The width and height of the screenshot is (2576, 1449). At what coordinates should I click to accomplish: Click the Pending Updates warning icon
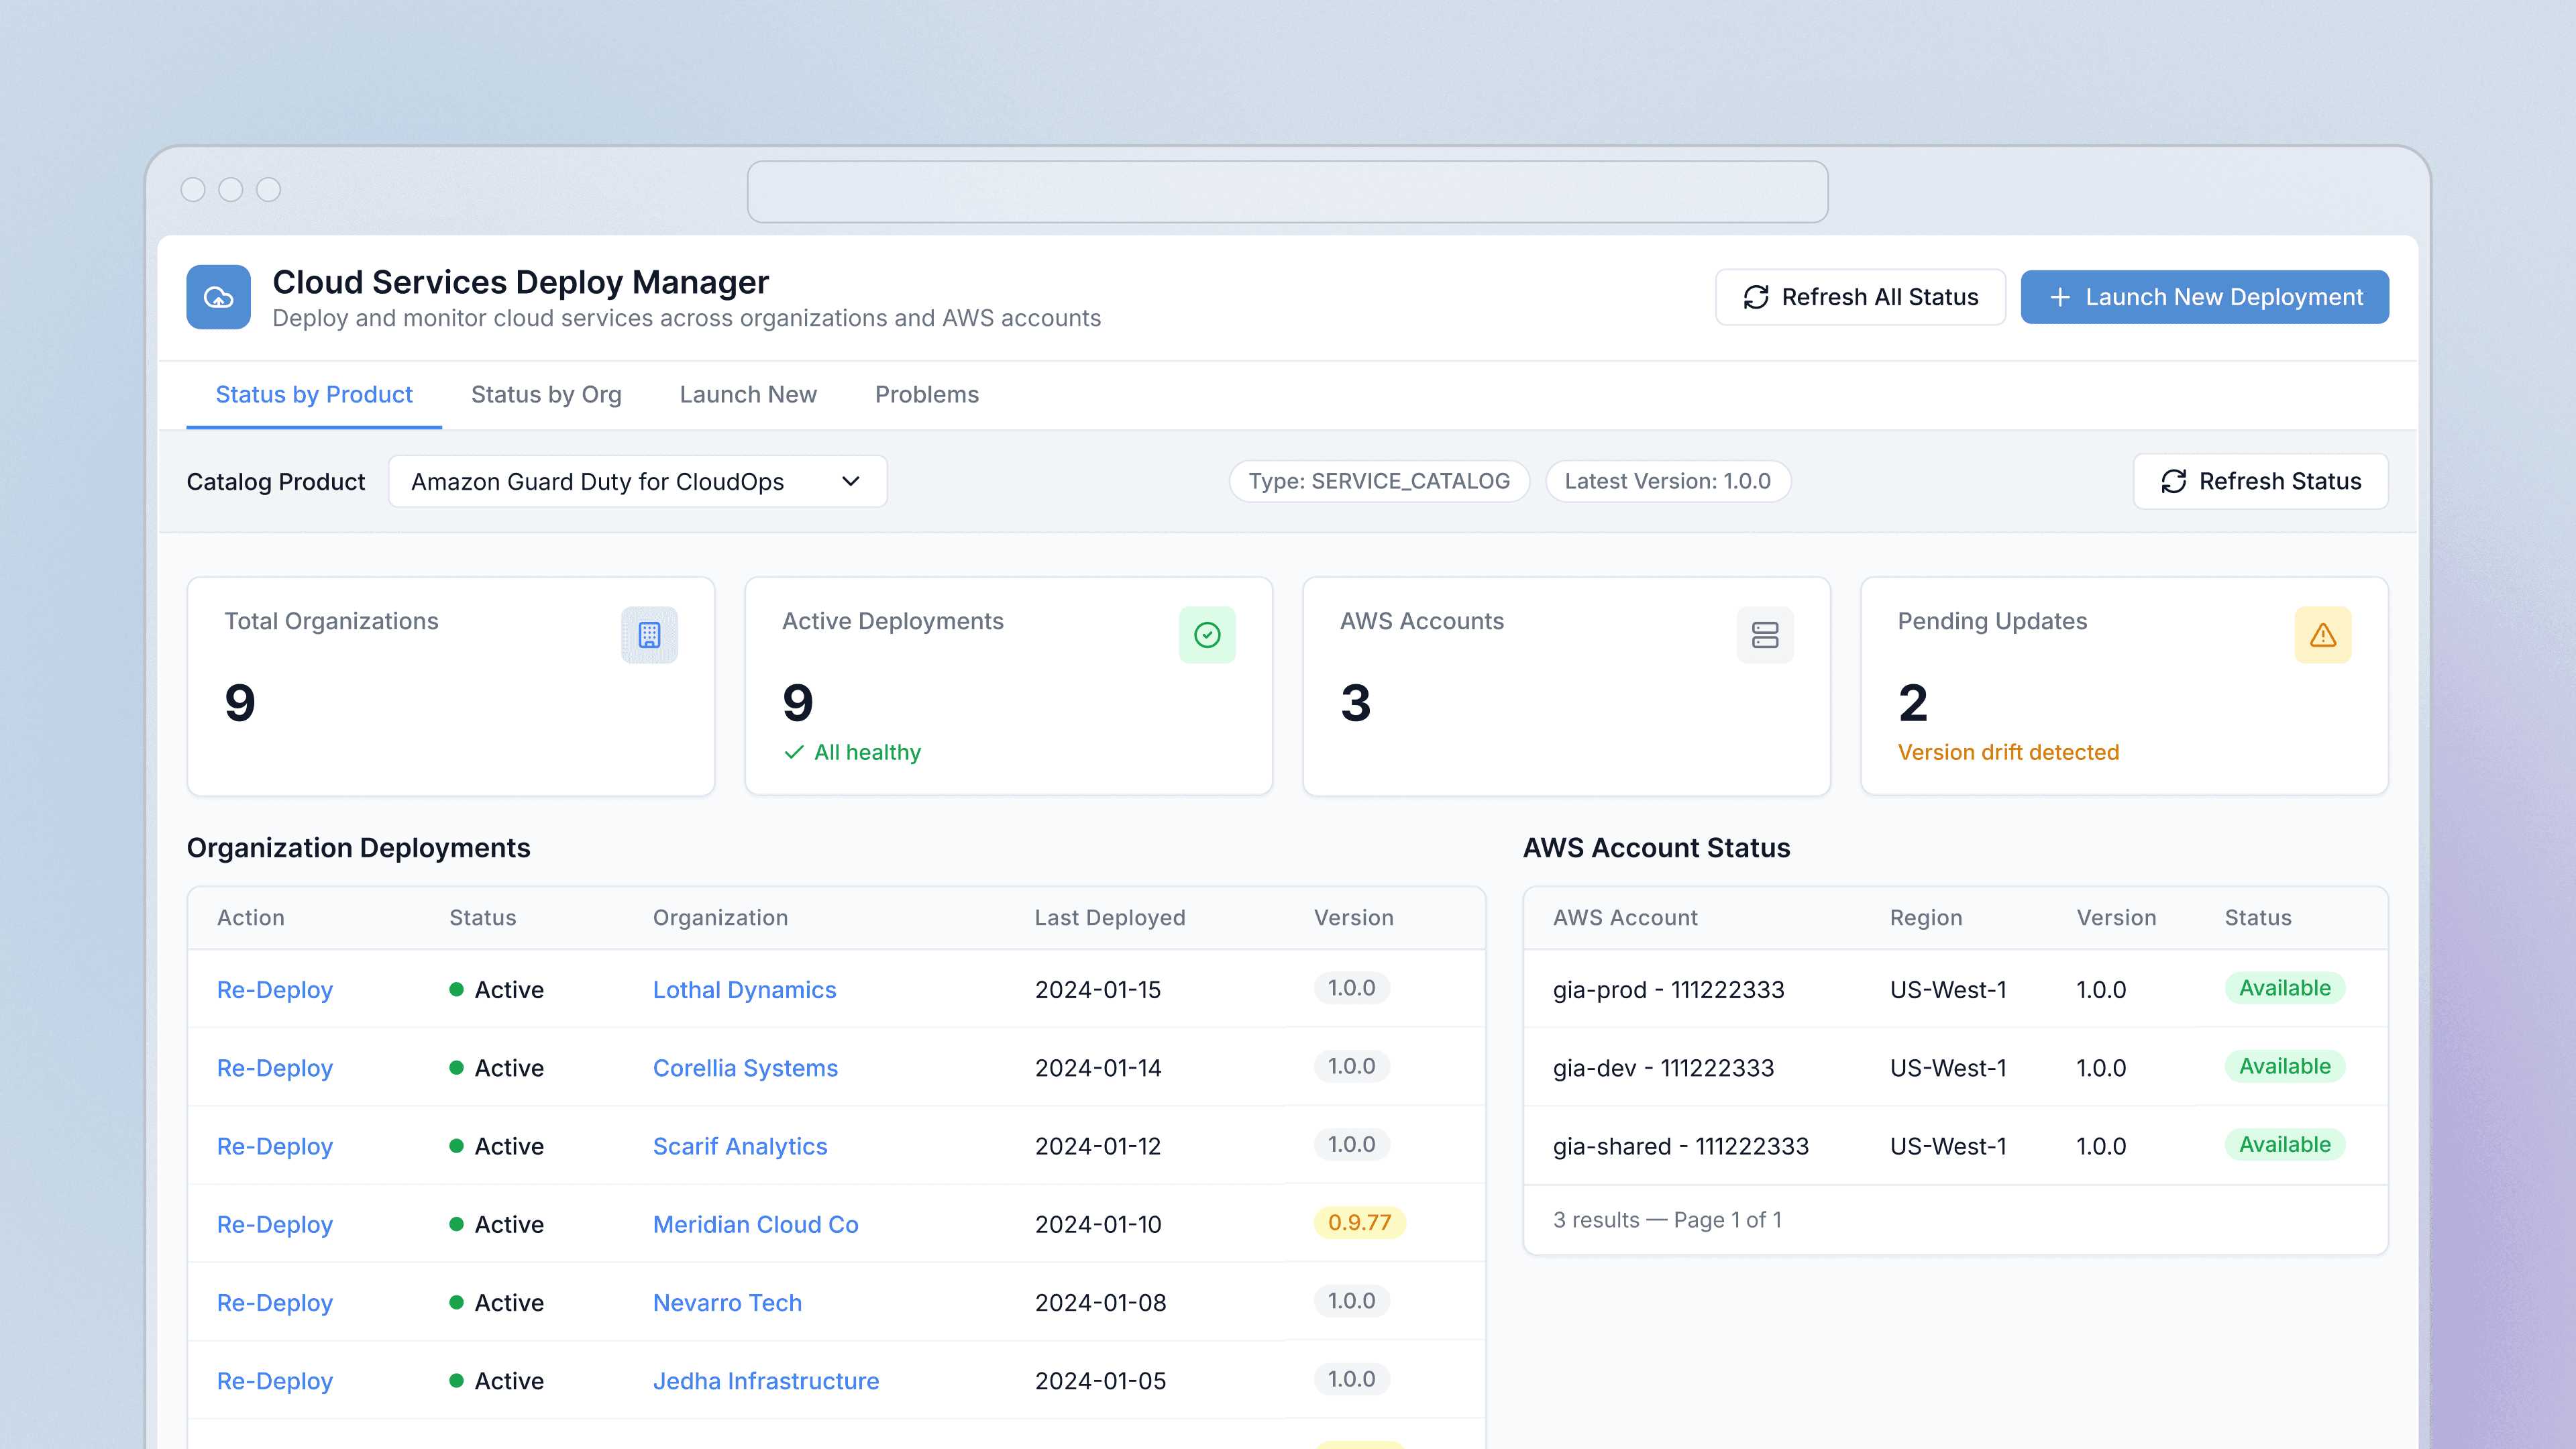coord(2323,635)
